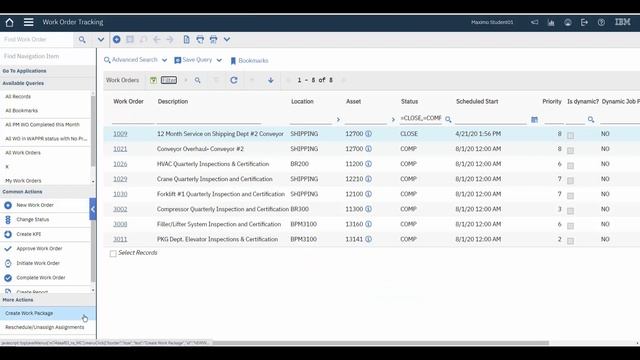Go to next record arrow in toolbar
The height and width of the screenshot is (360, 640).
pyautogui.click(x=170, y=40)
